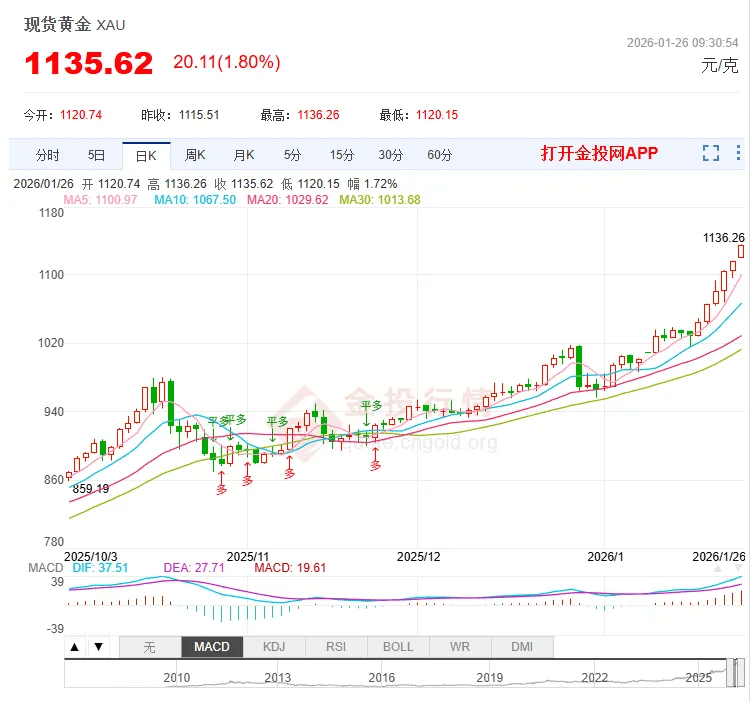Click the up arrow beside indicator tabs
Screen dimensions: 753x702
pos(74,647)
